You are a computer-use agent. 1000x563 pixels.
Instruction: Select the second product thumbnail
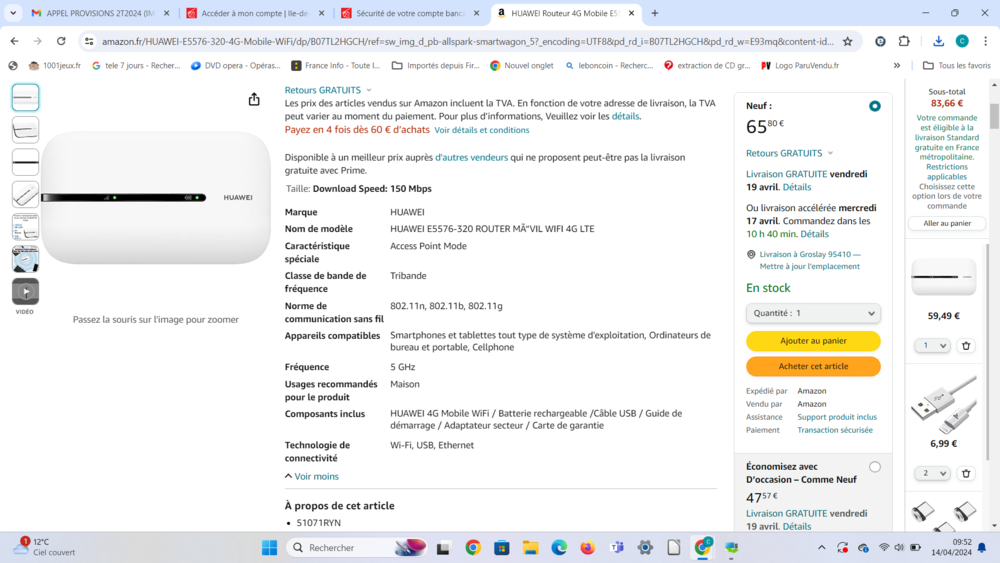(26, 130)
